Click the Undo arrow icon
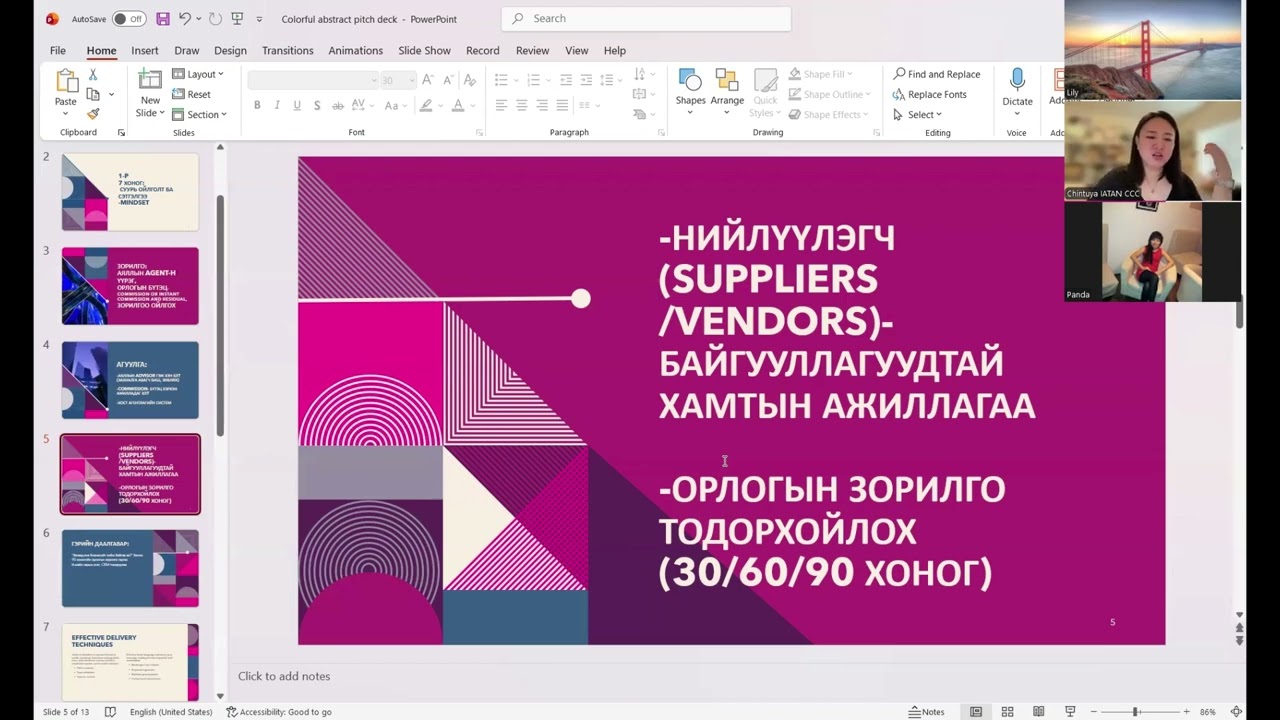This screenshot has width=1280, height=720. (185, 19)
